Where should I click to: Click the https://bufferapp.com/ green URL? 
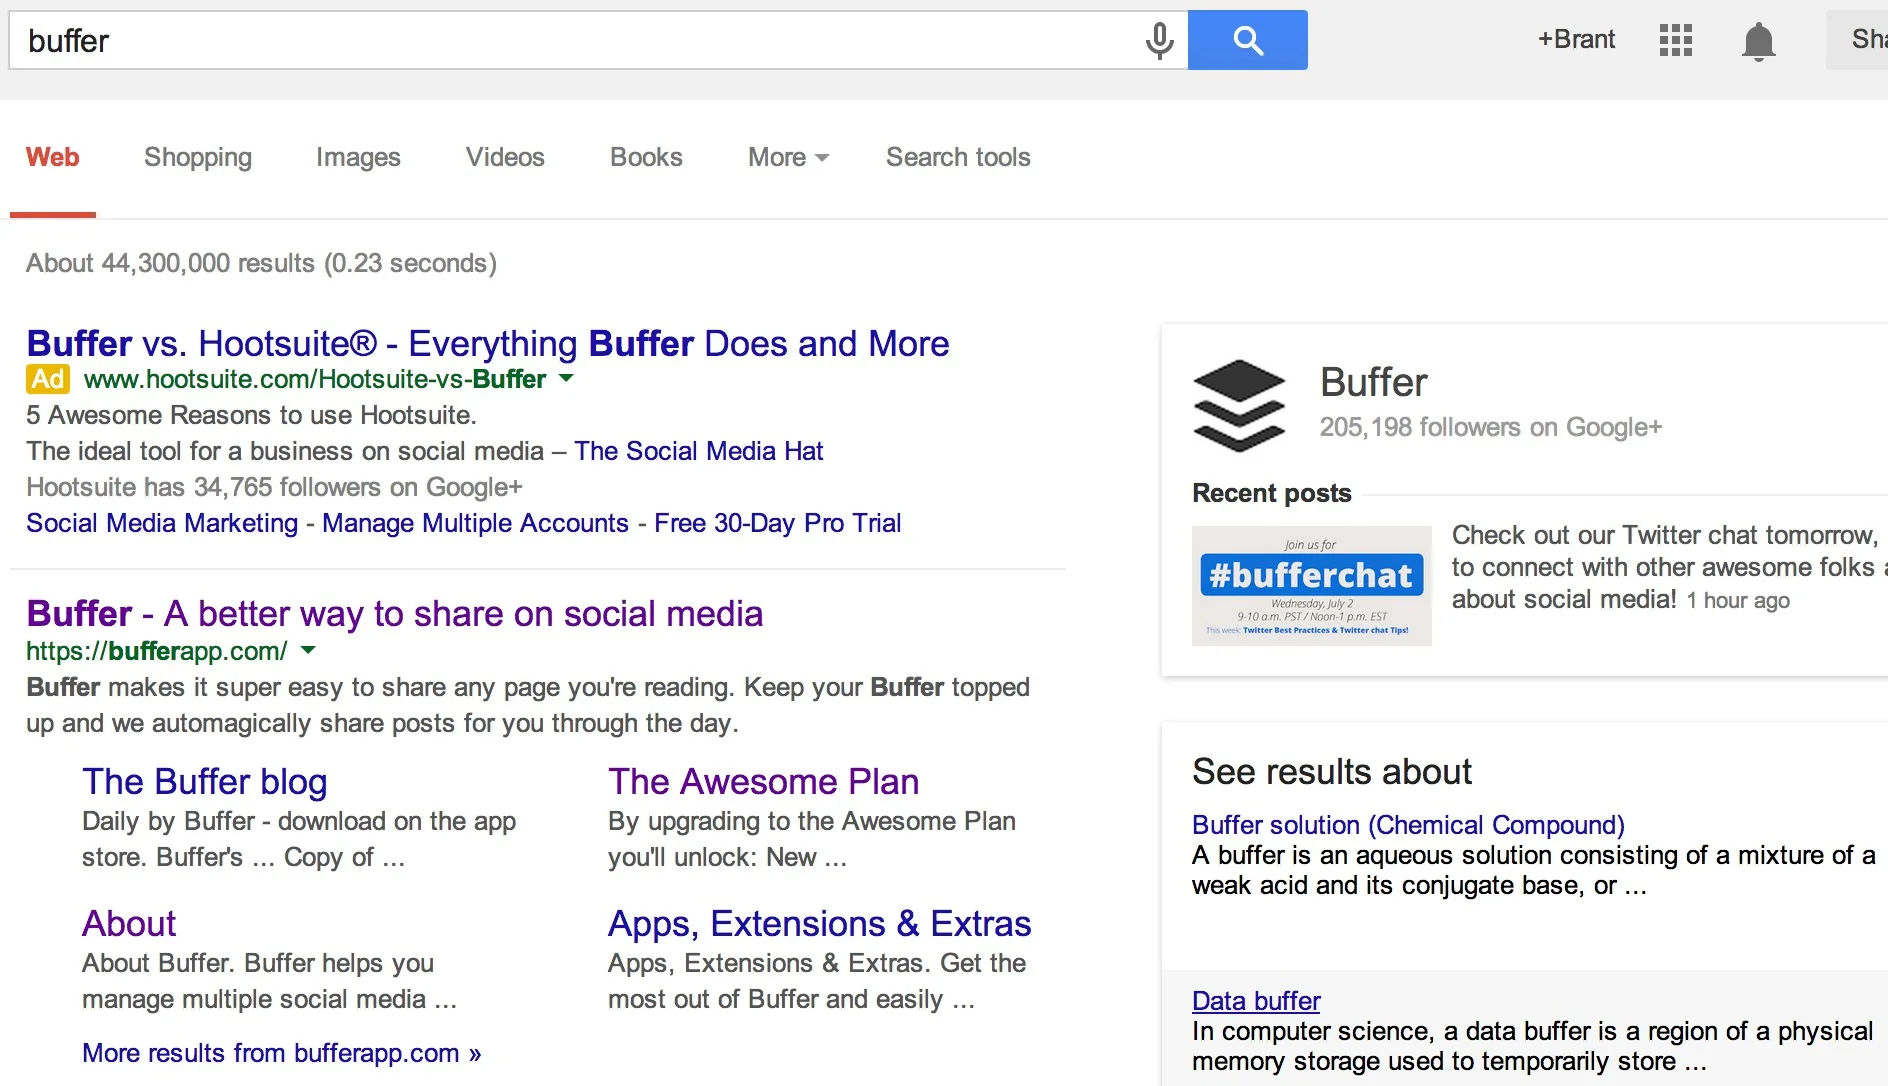157,651
